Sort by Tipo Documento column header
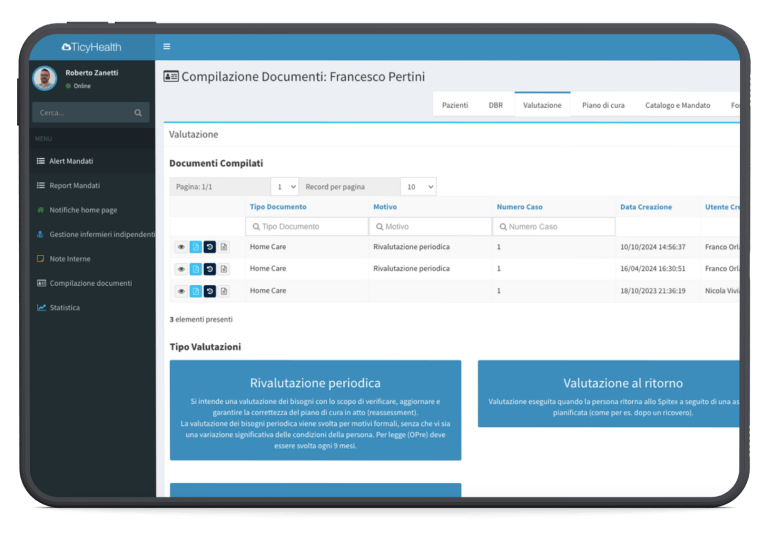Image resolution: width=765 pixels, height=533 pixels. point(278,207)
